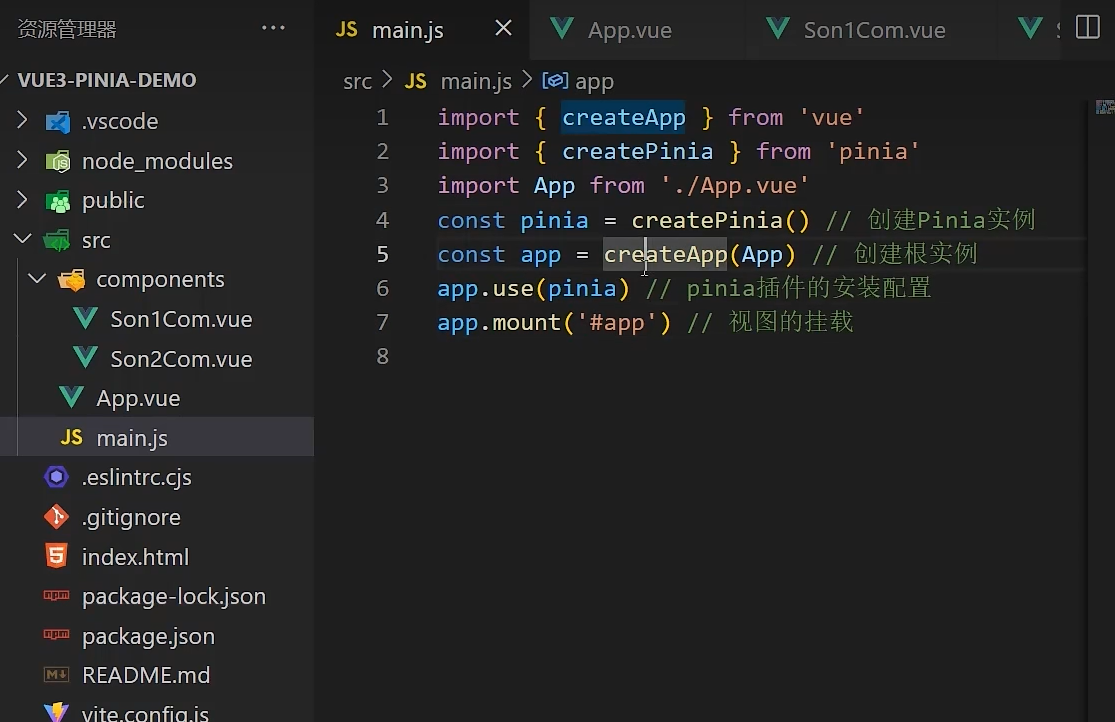1115x722 pixels.
Task: Click the HTML icon beside index.html
Action: coord(56,557)
